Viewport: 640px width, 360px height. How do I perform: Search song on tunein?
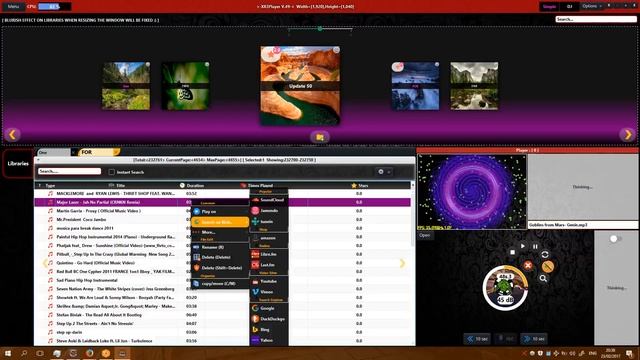tap(269, 221)
